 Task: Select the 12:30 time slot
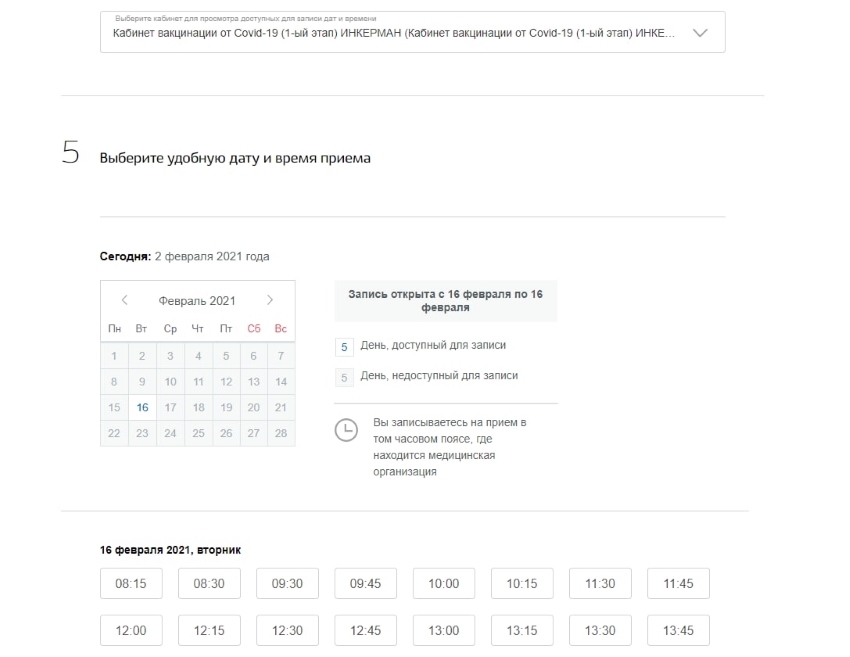coord(287,631)
